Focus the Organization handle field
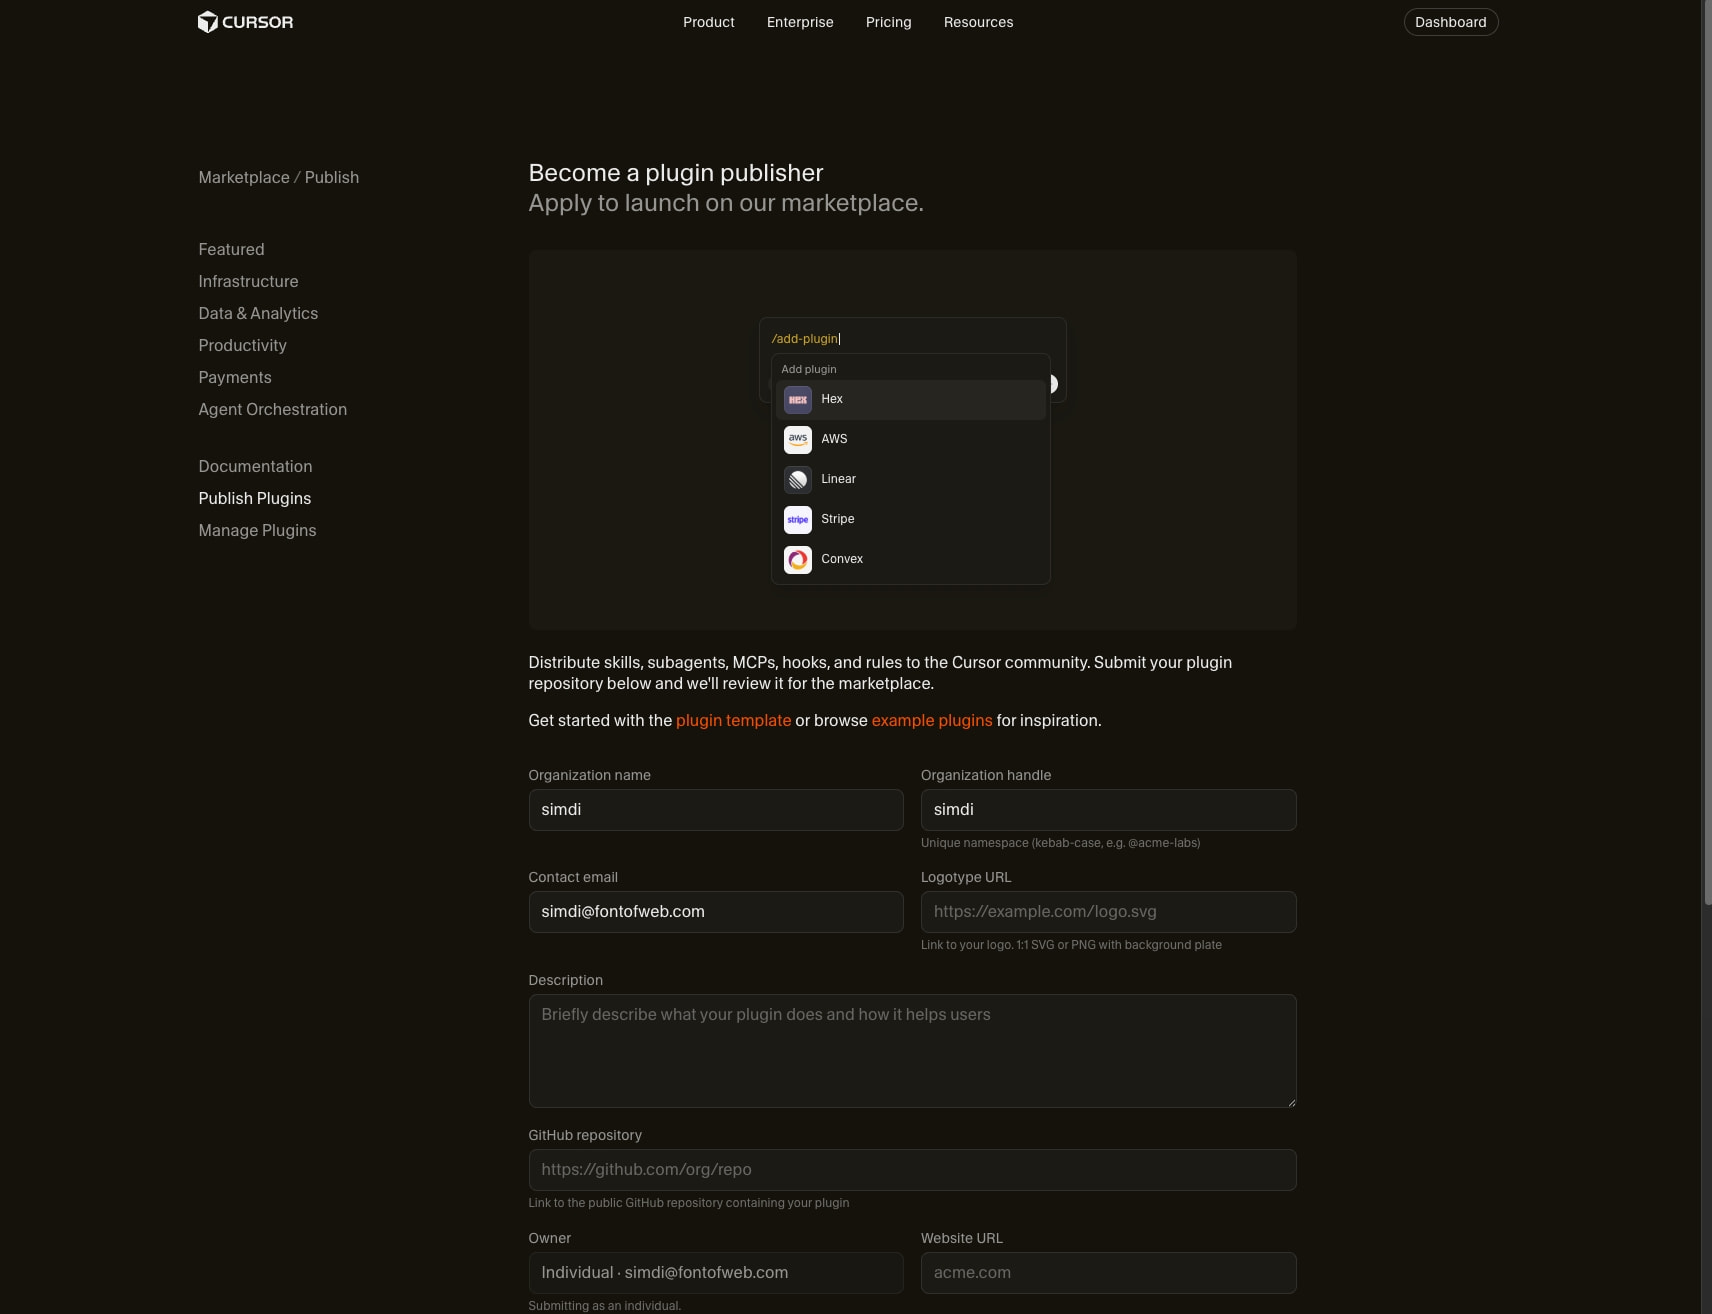This screenshot has width=1712, height=1314. 1108,810
